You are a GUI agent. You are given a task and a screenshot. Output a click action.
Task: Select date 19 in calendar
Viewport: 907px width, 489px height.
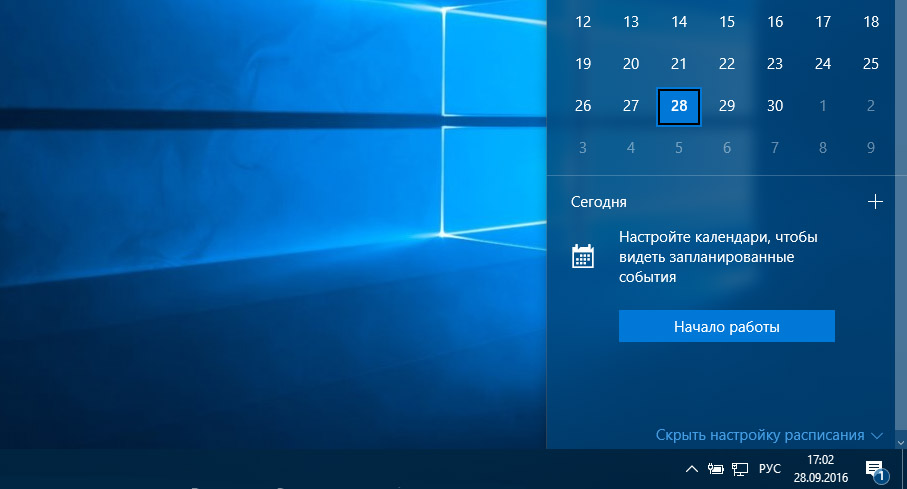[x=583, y=64]
